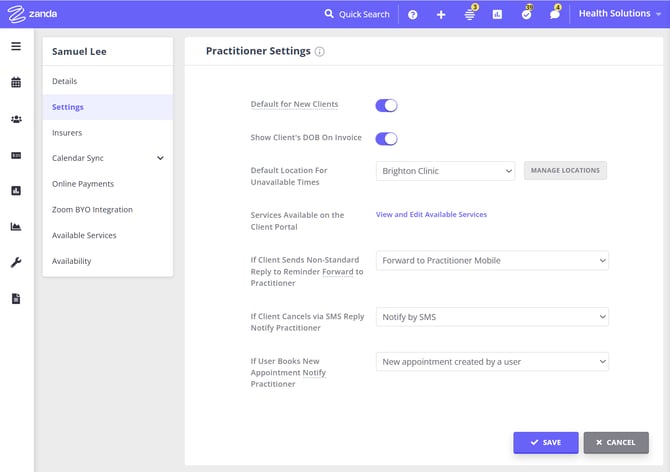Toggle Default for New Clients switch
This screenshot has height=472, width=670.
point(386,105)
